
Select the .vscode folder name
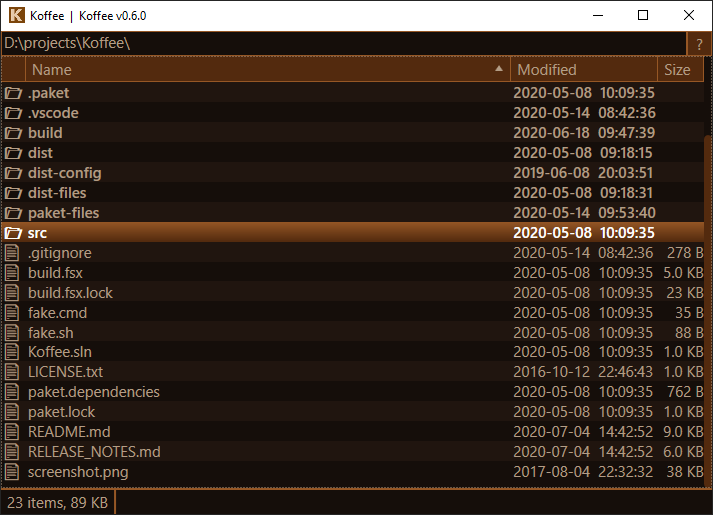[53, 113]
